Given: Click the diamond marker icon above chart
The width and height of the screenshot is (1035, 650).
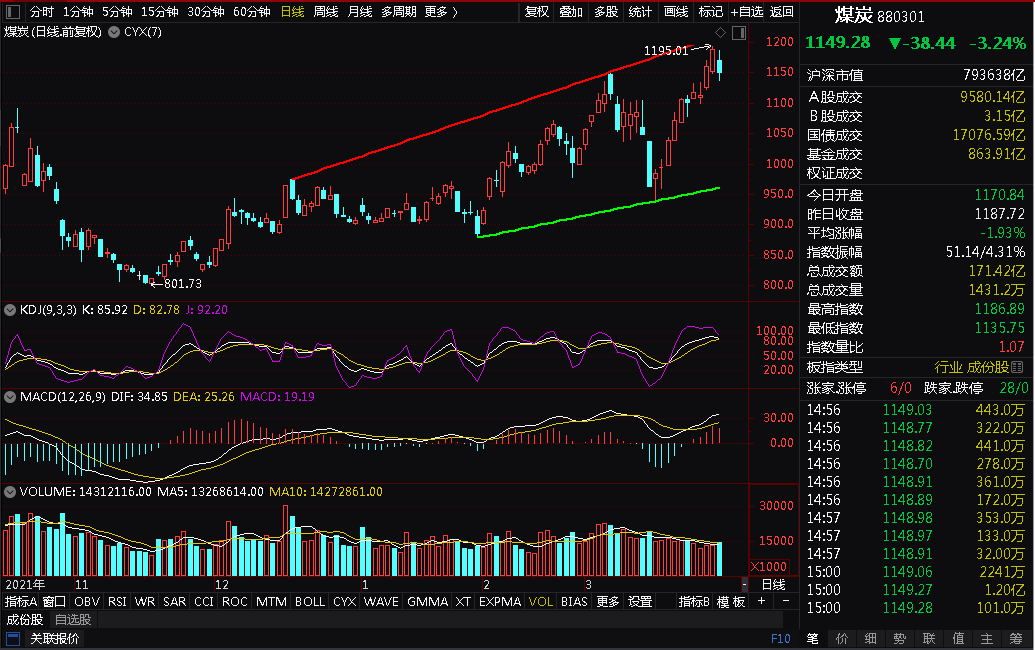Looking at the screenshot, I should click(720, 32).
